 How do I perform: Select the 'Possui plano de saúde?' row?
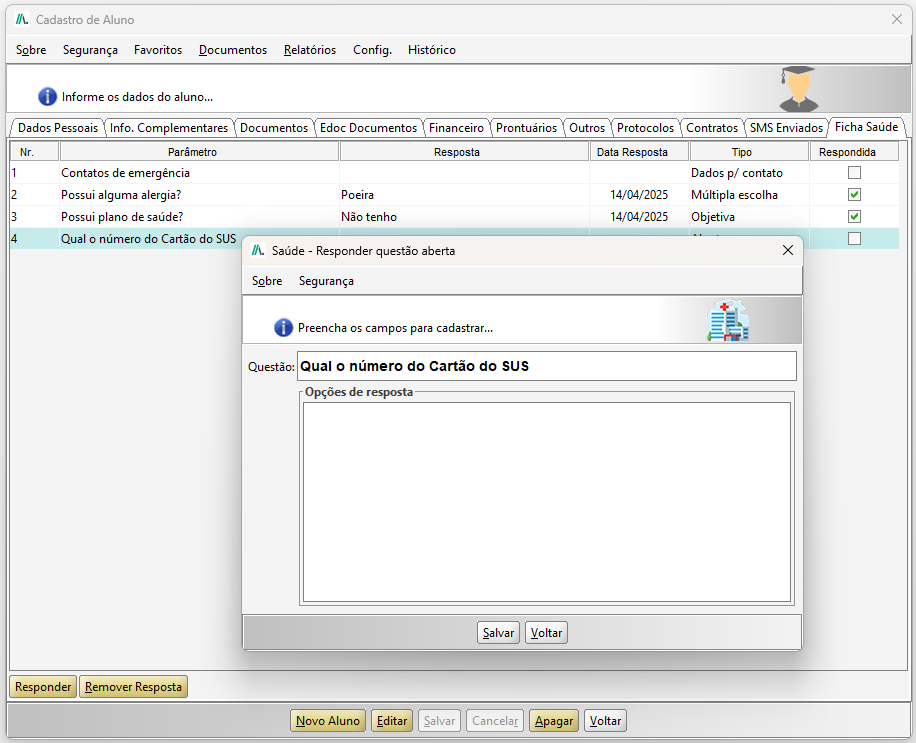[454, 217]
